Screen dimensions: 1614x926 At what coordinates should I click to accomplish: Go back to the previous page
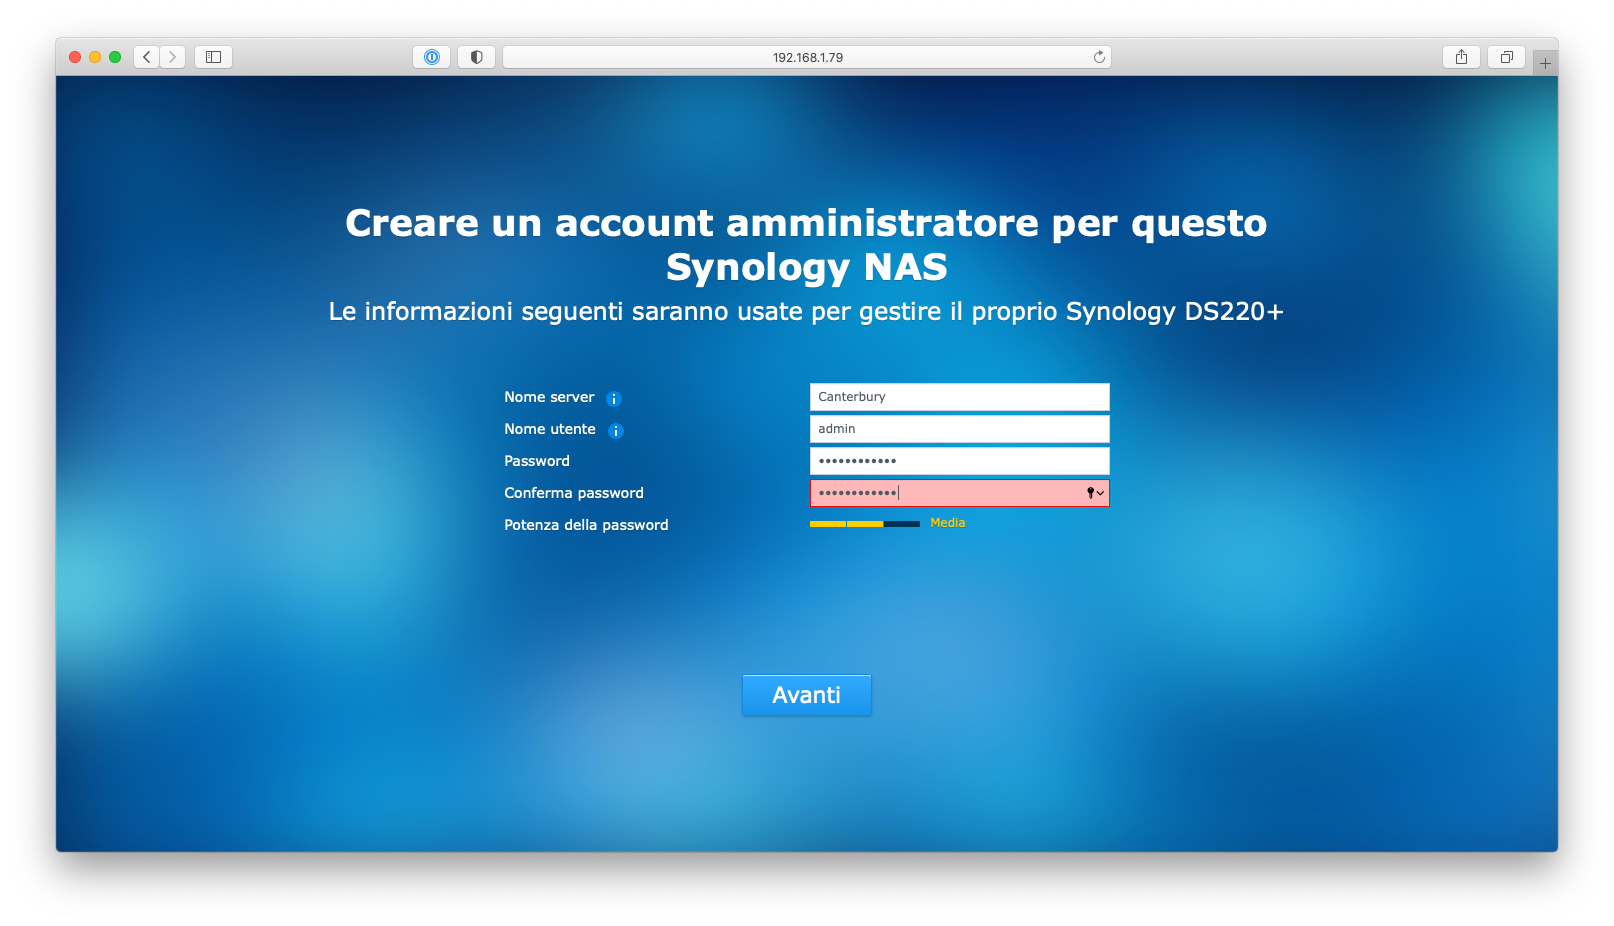click(147, 57)
